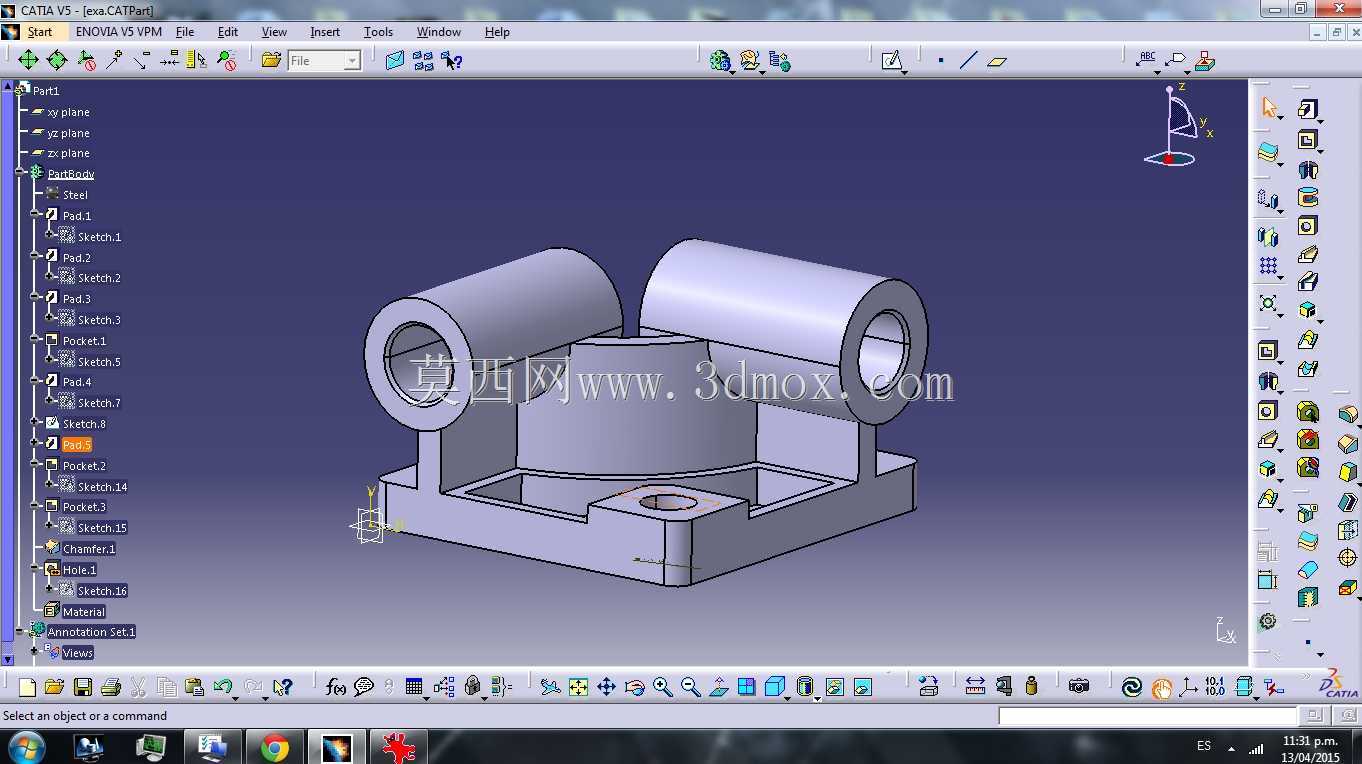The height and width of the screenshot is (764, 1362).
Task: Click the Paste clipboard icon
Action: tap(195, 687)
